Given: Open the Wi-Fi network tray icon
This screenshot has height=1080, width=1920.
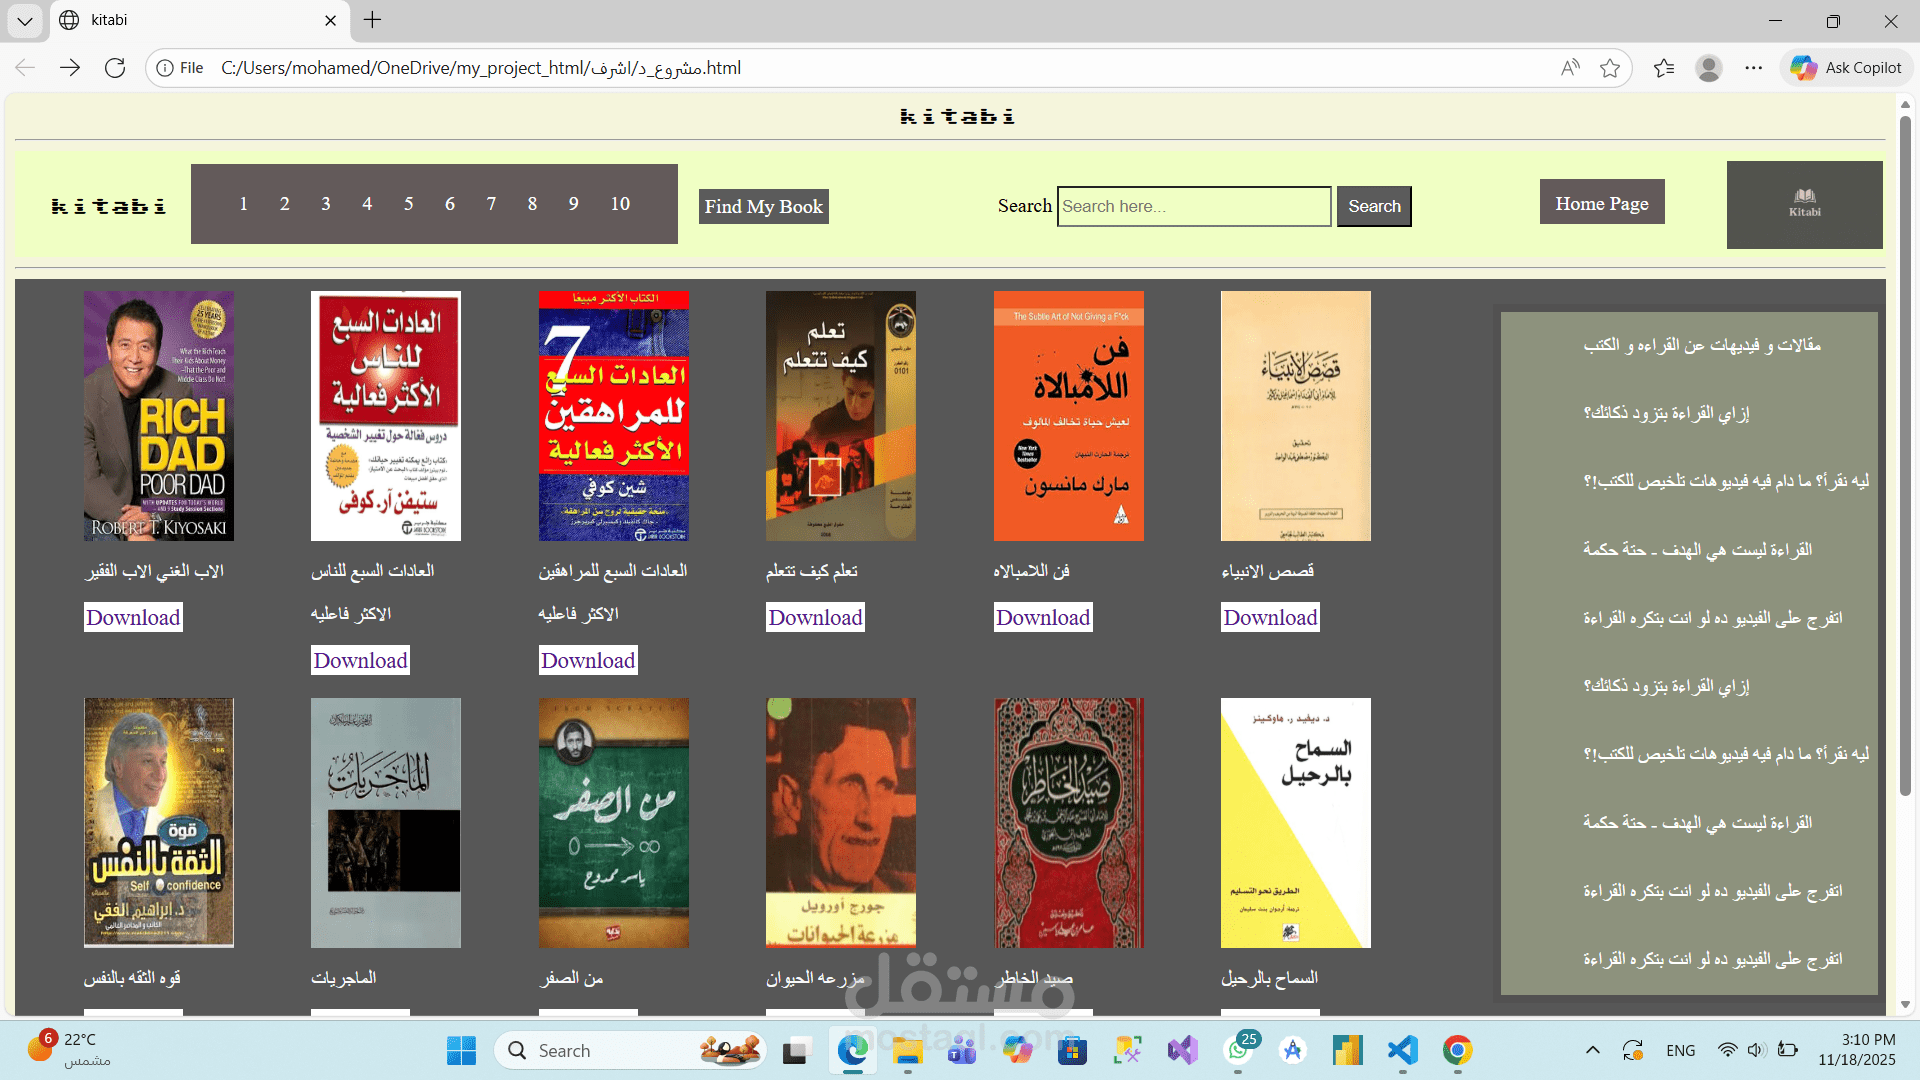Looking at the screenshot, I should point(1727,1050).
